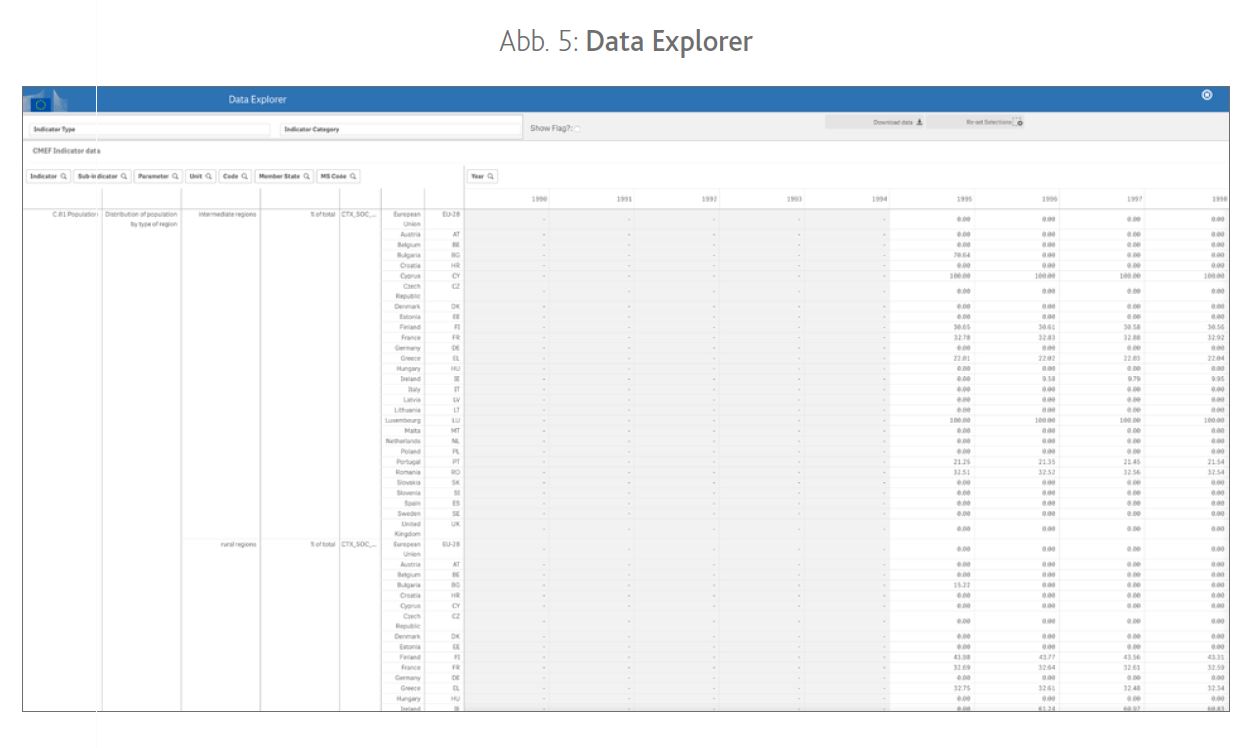Screen dimensions: 1250x748
Task: Select the MS code cell PT
Action: pyautogui.click(x=455, y=462)
